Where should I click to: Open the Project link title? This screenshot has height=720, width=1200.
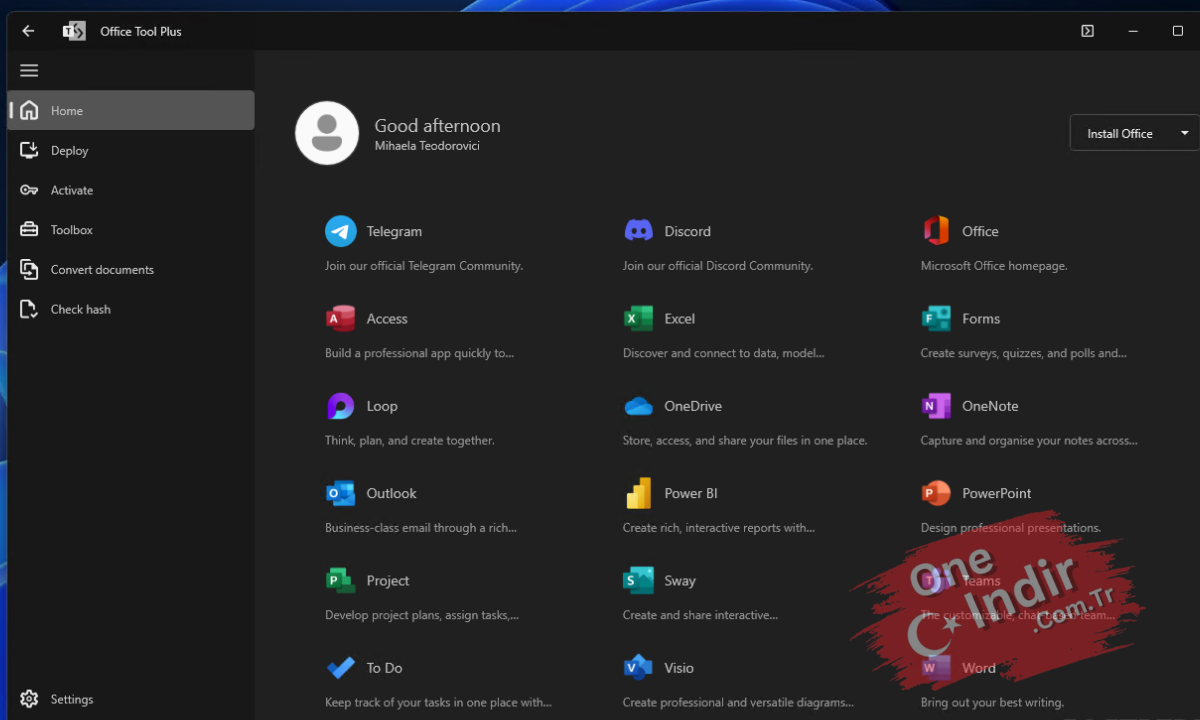(x=388, y=581)
